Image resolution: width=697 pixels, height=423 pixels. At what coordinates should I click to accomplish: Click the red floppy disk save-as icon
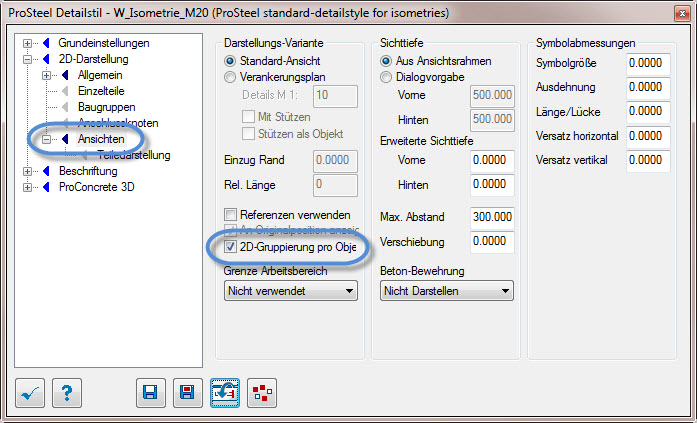point(188,393)
